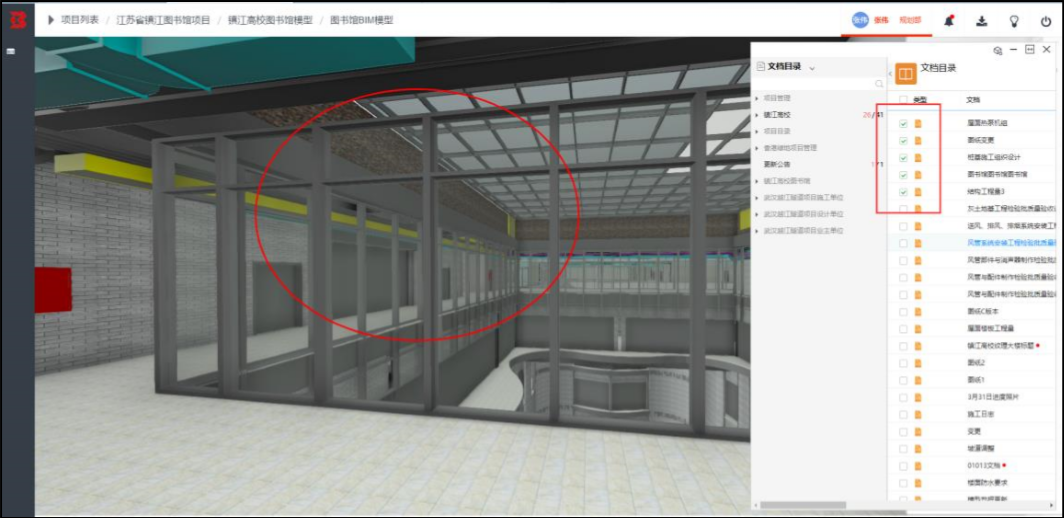Click the download icon in the header
This screenshot has height=518, width=1064.
(981, 21)
